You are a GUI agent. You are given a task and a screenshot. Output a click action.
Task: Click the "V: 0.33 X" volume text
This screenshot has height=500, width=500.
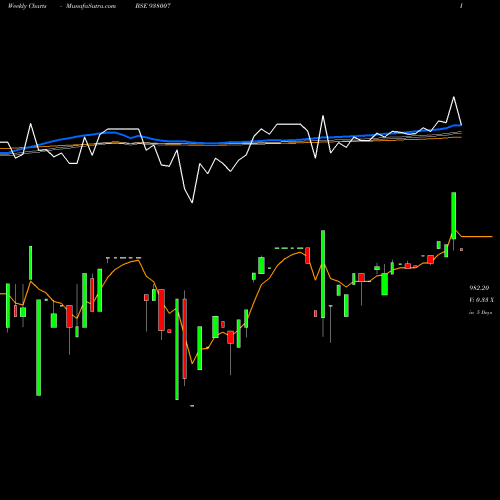481,300
